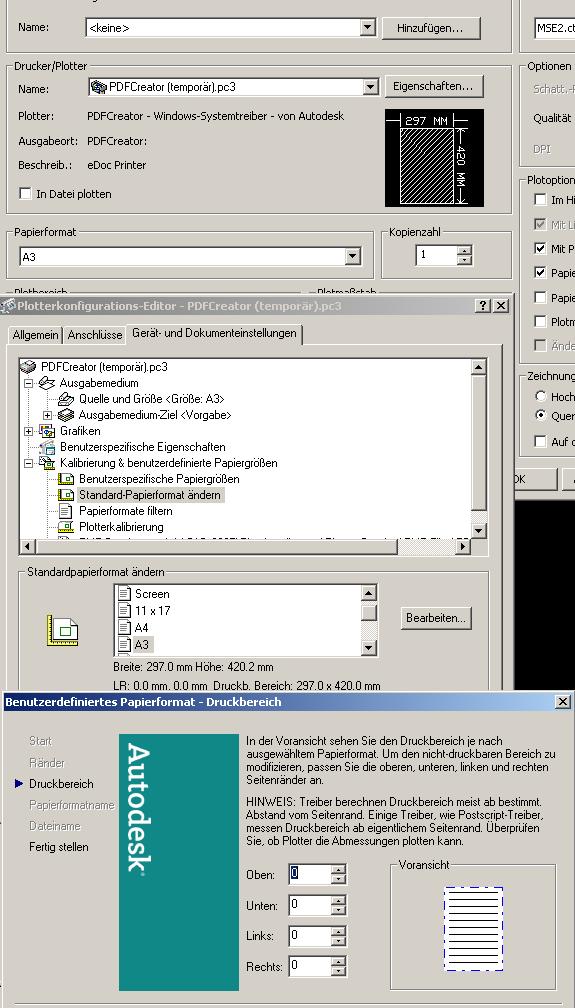Image resolution: width=575 pixels, height=1008 pixels.
Task: Click the paper ruler icon in Standardpapierformat ändern
Action: 62,630
